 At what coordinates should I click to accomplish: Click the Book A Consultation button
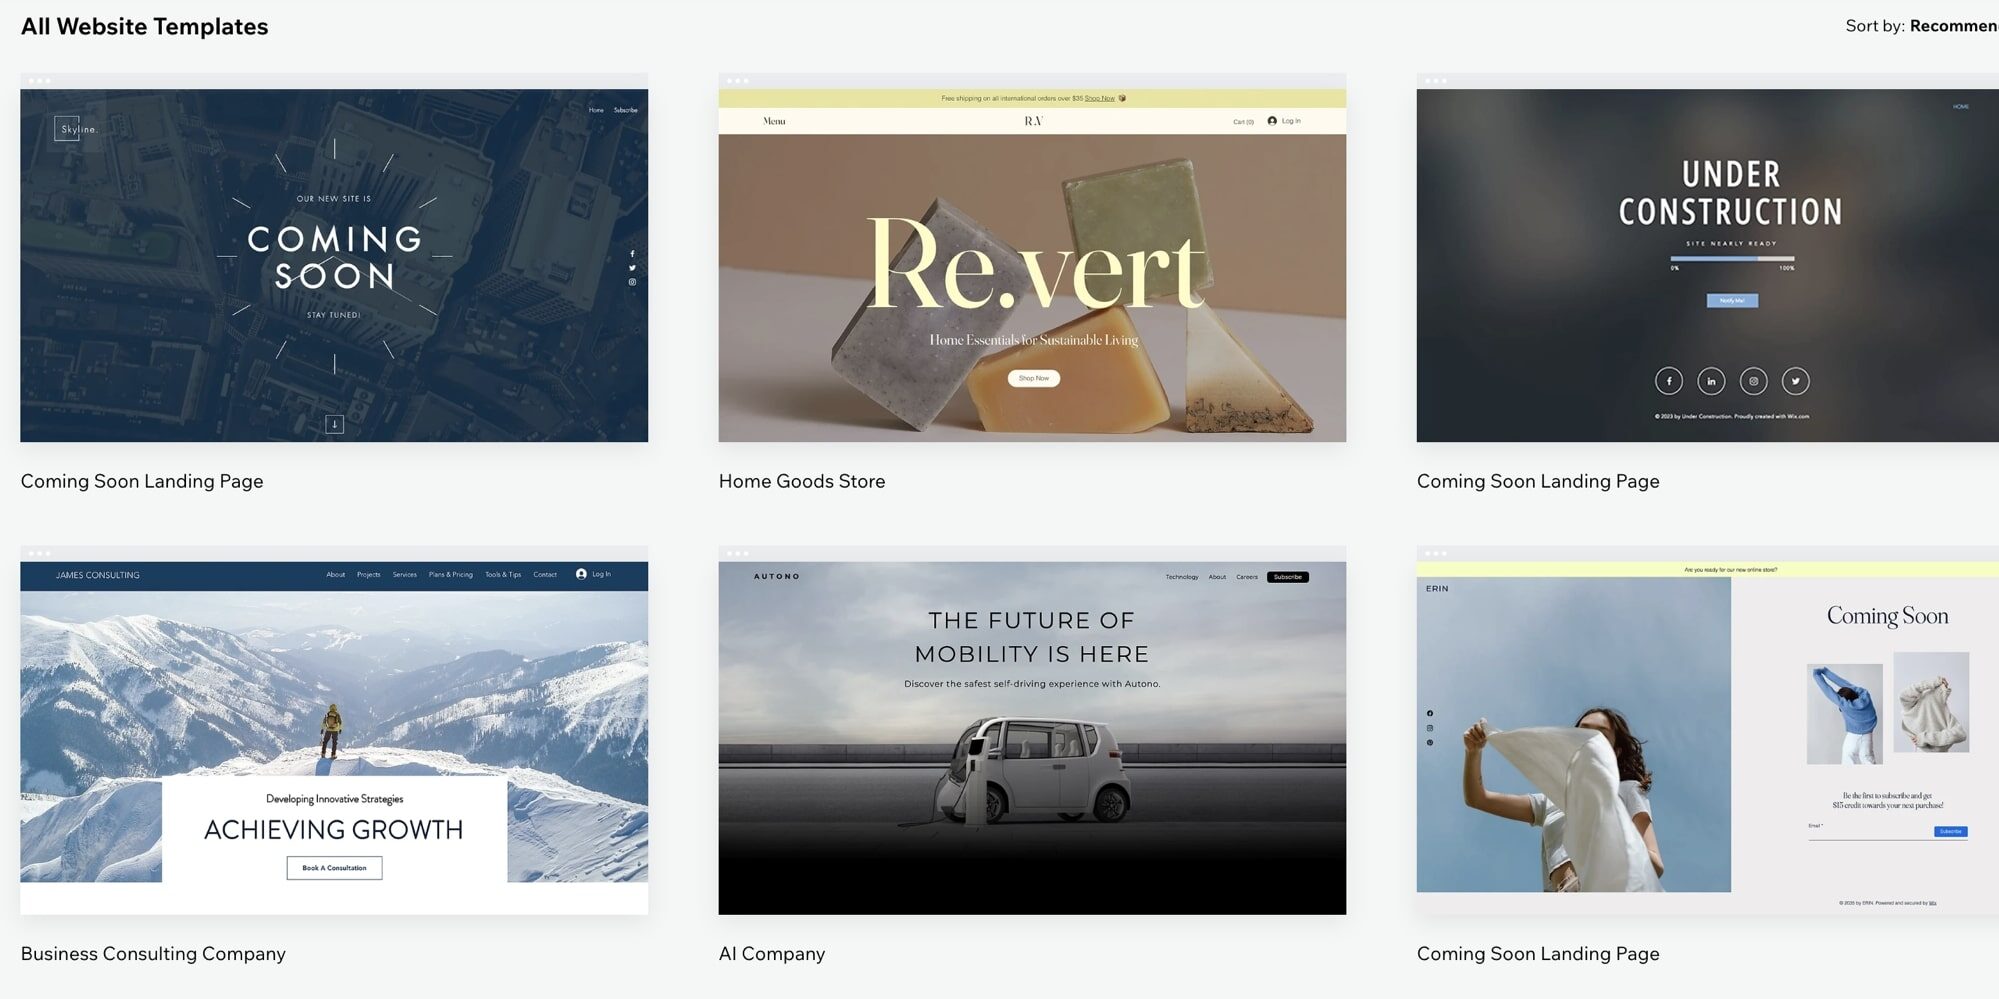333,868
